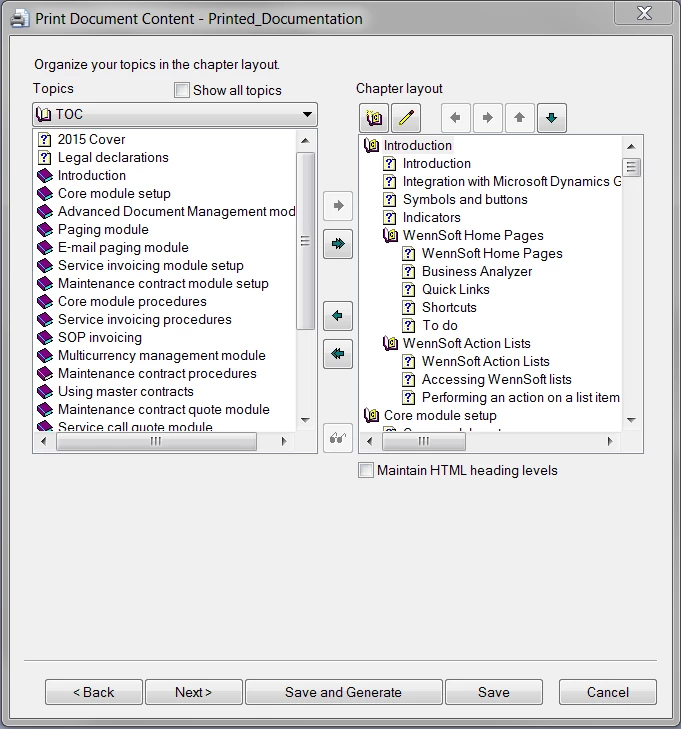Click the remove all double left arrow
681x729 pixels.
tap(338, 354)
